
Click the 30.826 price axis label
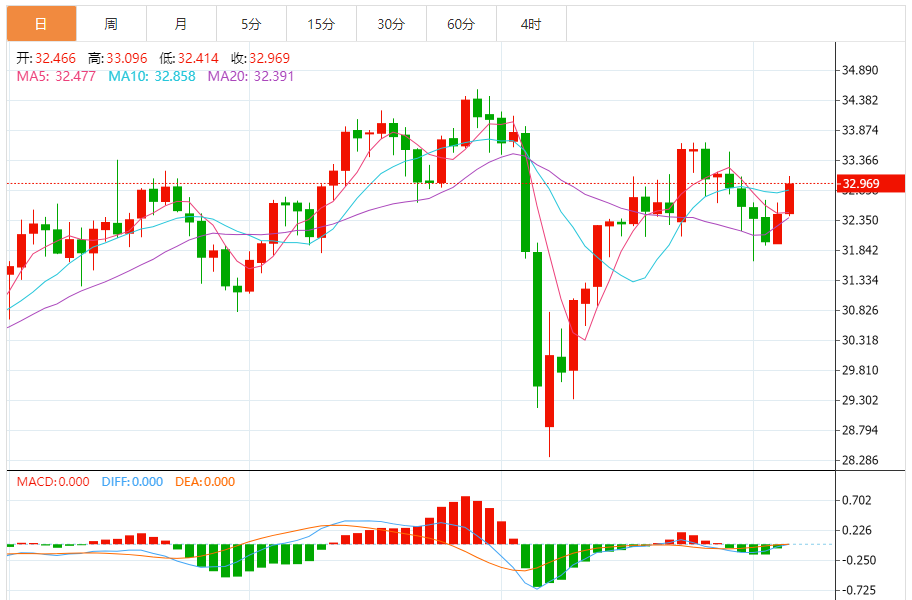860,310
